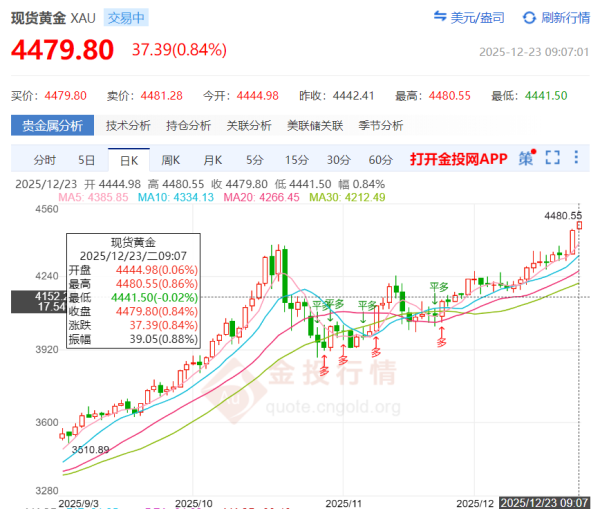The image size is (600, 509).
Task: Click the 4480.55 high label on chart
Action: [563, 216]
